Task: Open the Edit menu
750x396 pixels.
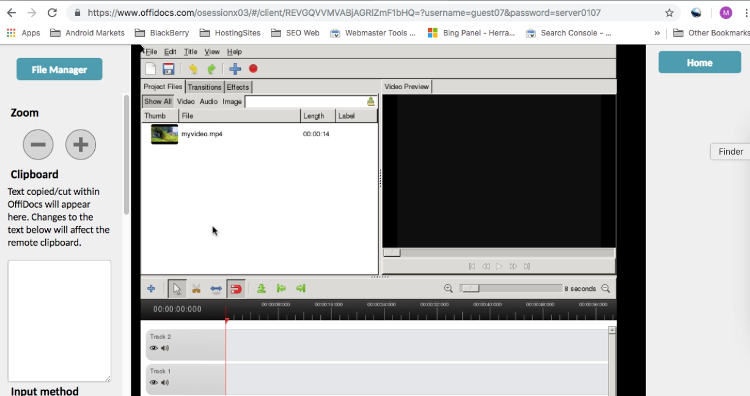Action: point(170,52)
